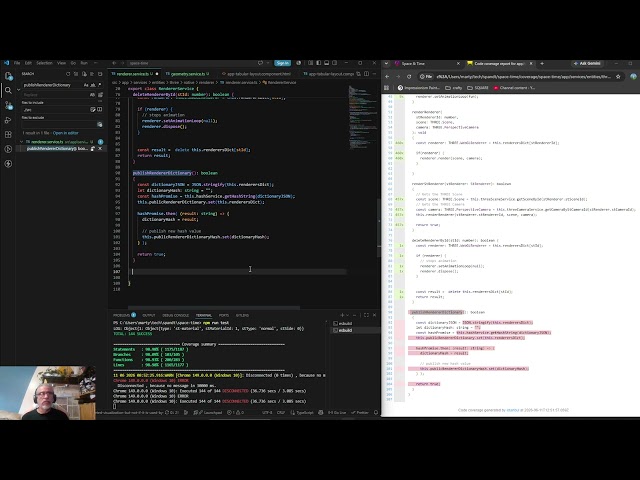Collapse the replace field chevron
Image resolution: width=640 pixels, height=480 pixels.
pyautogui.click(x=18, y=89)
